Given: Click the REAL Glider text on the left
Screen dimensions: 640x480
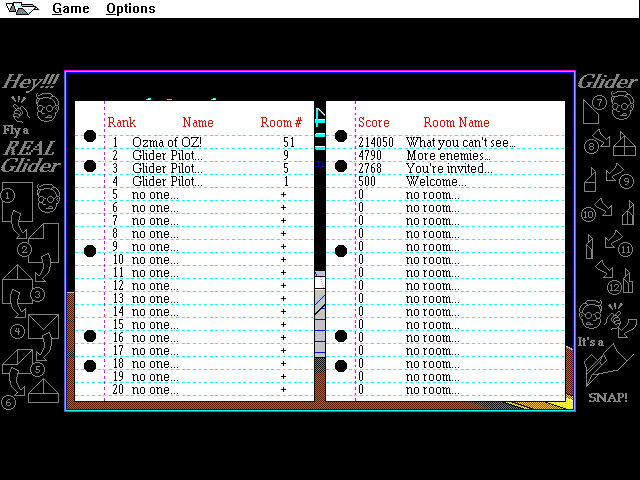Looking at the screenshot, I should click(x=31, y=157).
